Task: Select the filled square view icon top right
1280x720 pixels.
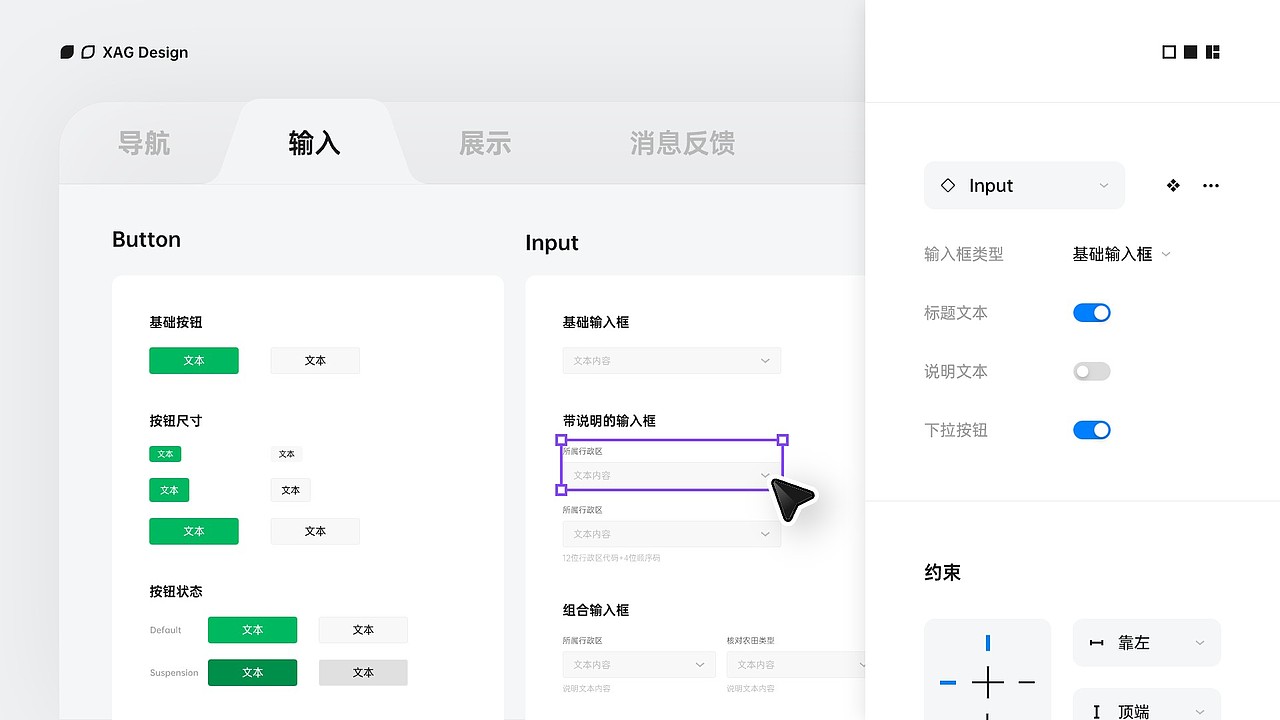Action: [x=1190, y=51]
